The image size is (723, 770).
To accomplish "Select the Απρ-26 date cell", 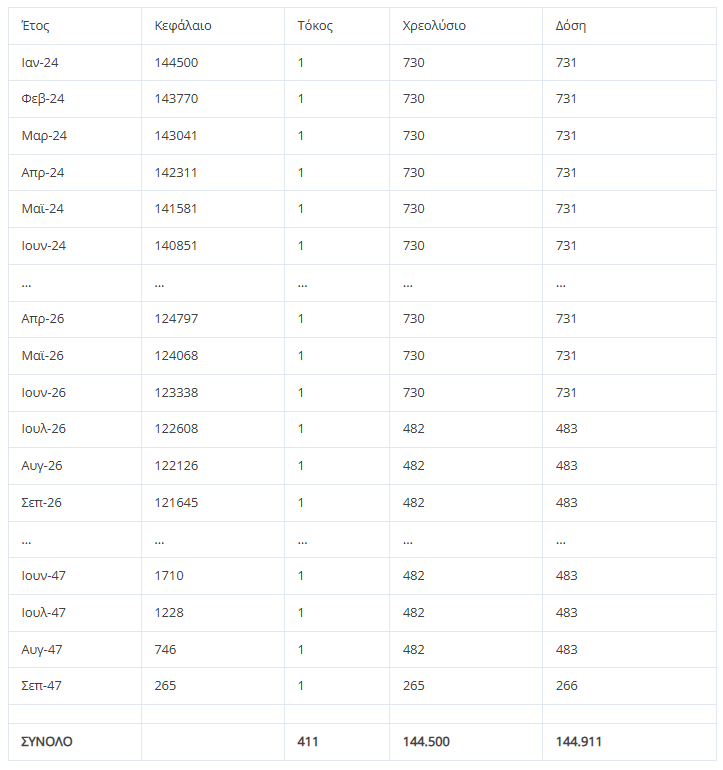I will click(42, 319).
